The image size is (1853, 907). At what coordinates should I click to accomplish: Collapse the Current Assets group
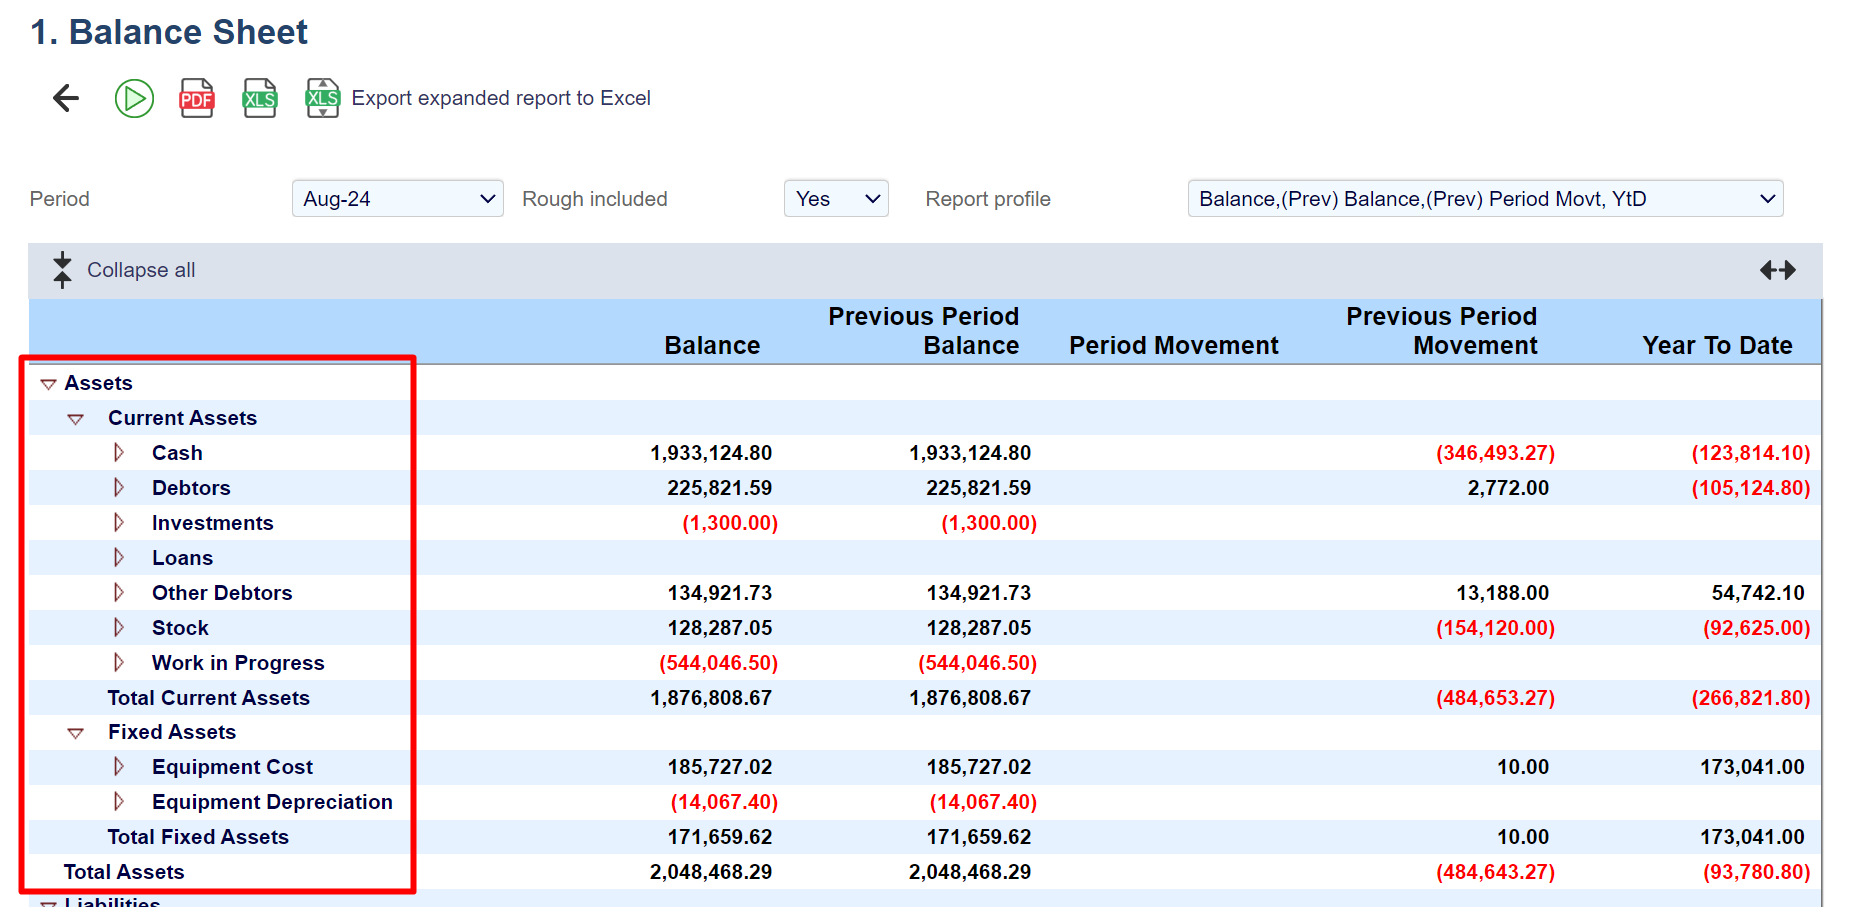coord(75,419)
